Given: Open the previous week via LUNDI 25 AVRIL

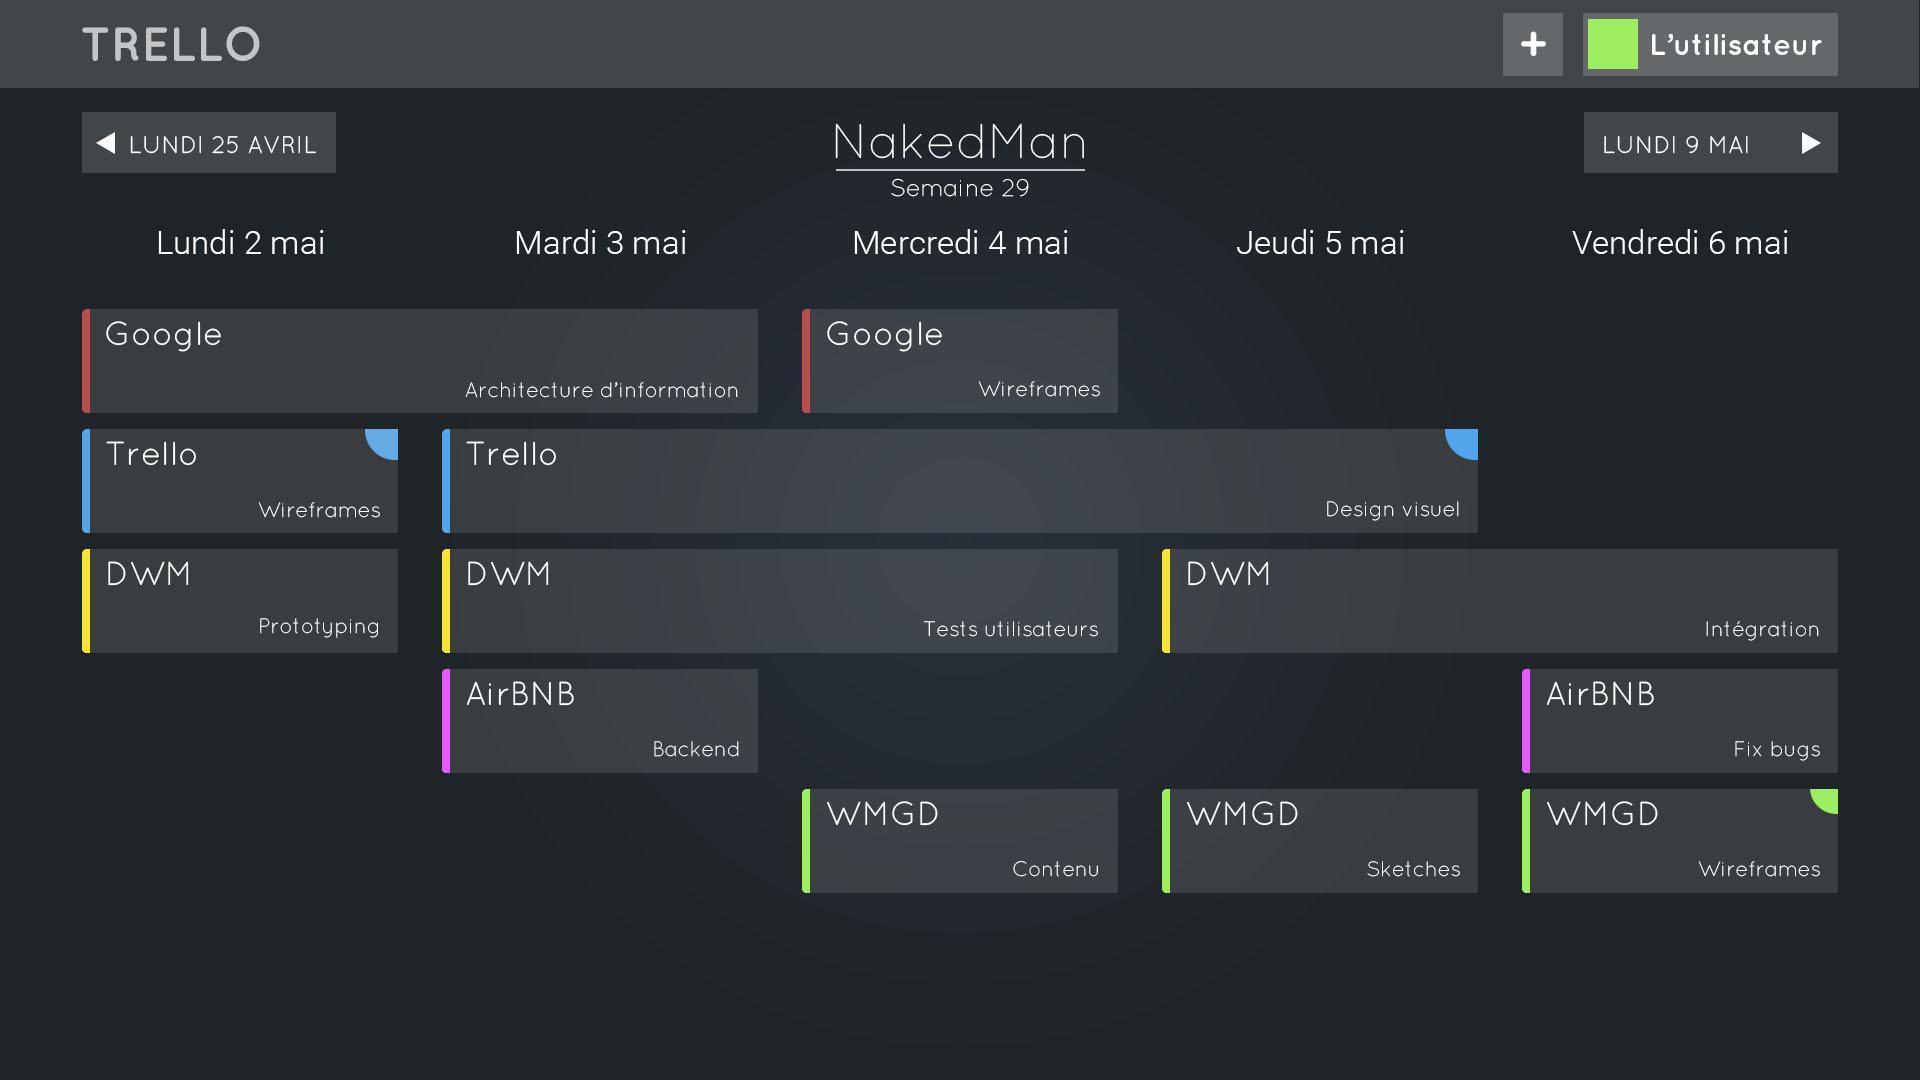Looking at the screenshot, I should [x=208, y=143].
